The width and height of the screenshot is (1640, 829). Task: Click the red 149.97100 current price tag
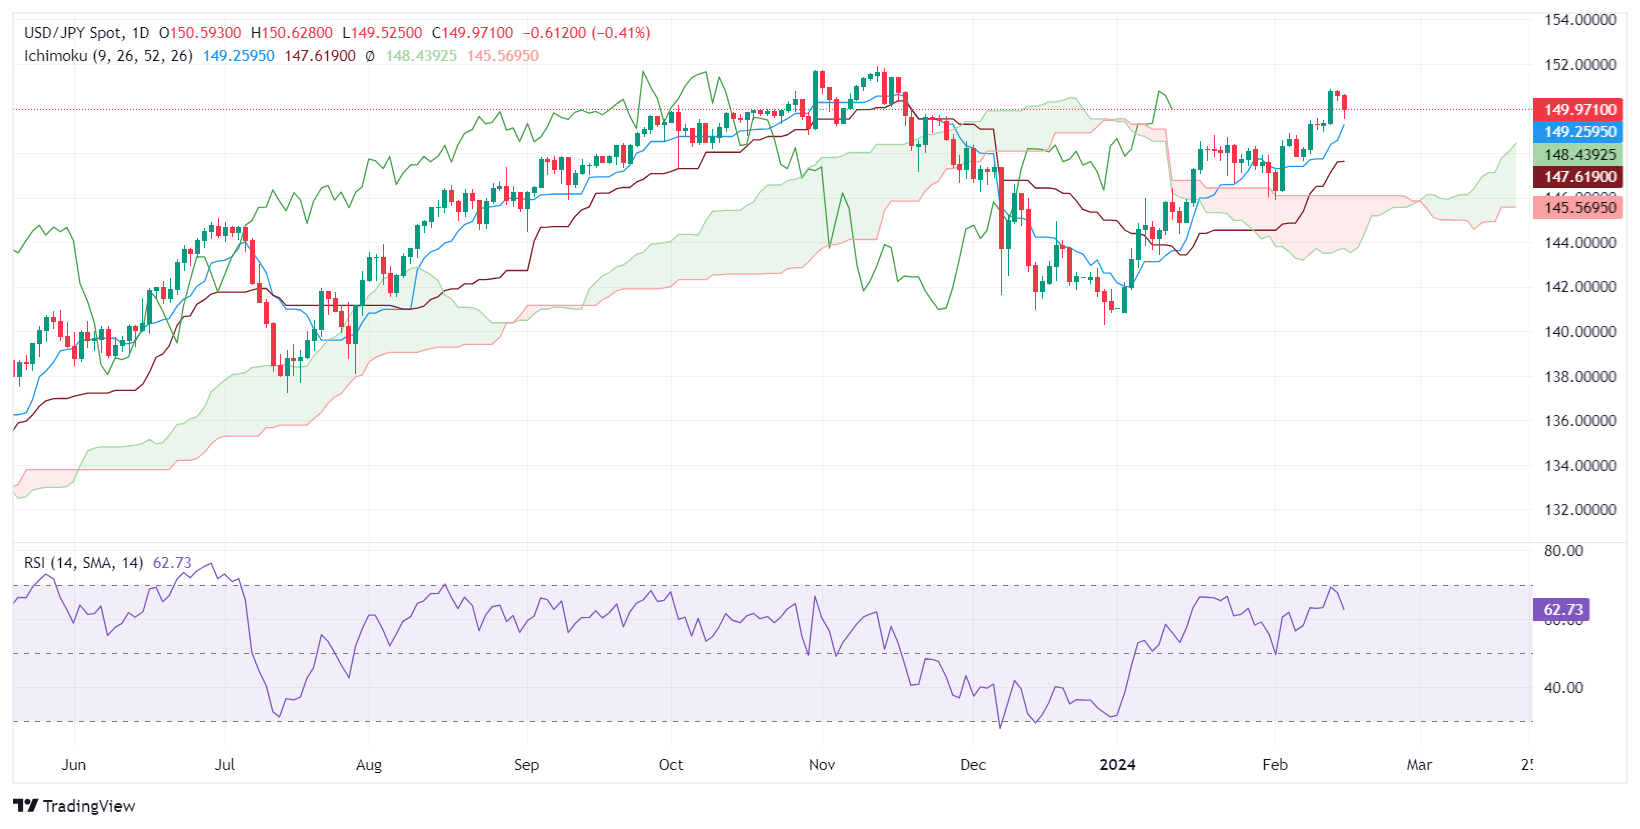(x=1579, y=110)
